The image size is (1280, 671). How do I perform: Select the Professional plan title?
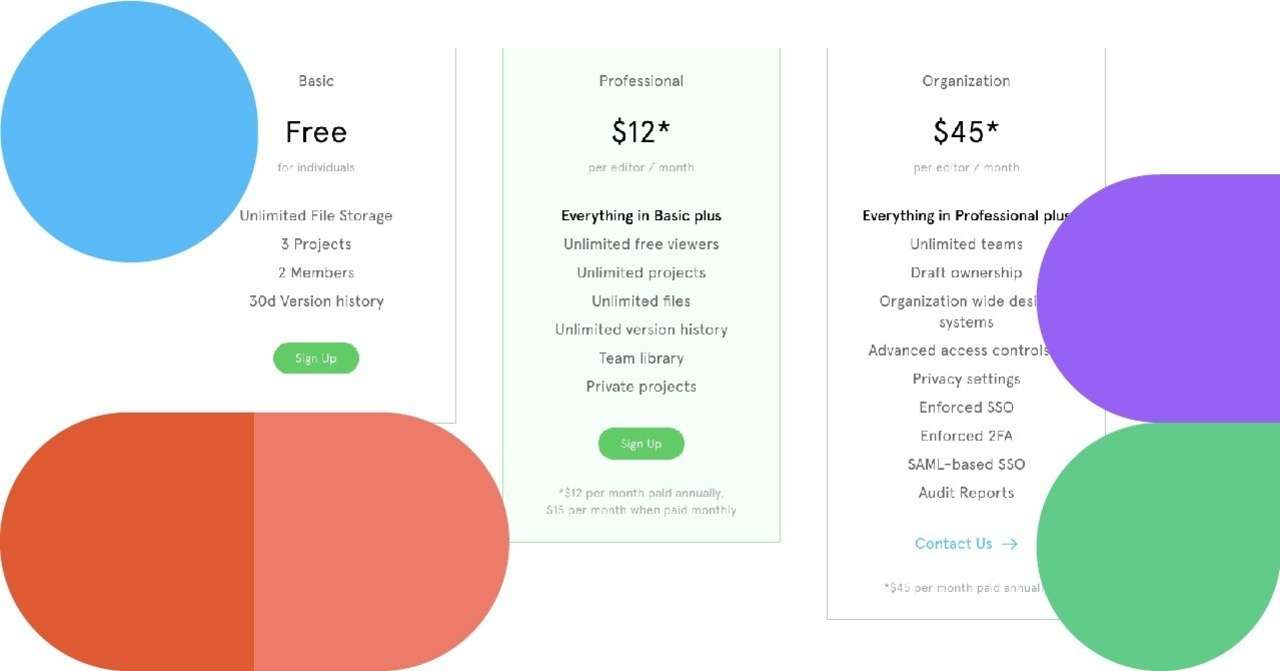point(641,81)
